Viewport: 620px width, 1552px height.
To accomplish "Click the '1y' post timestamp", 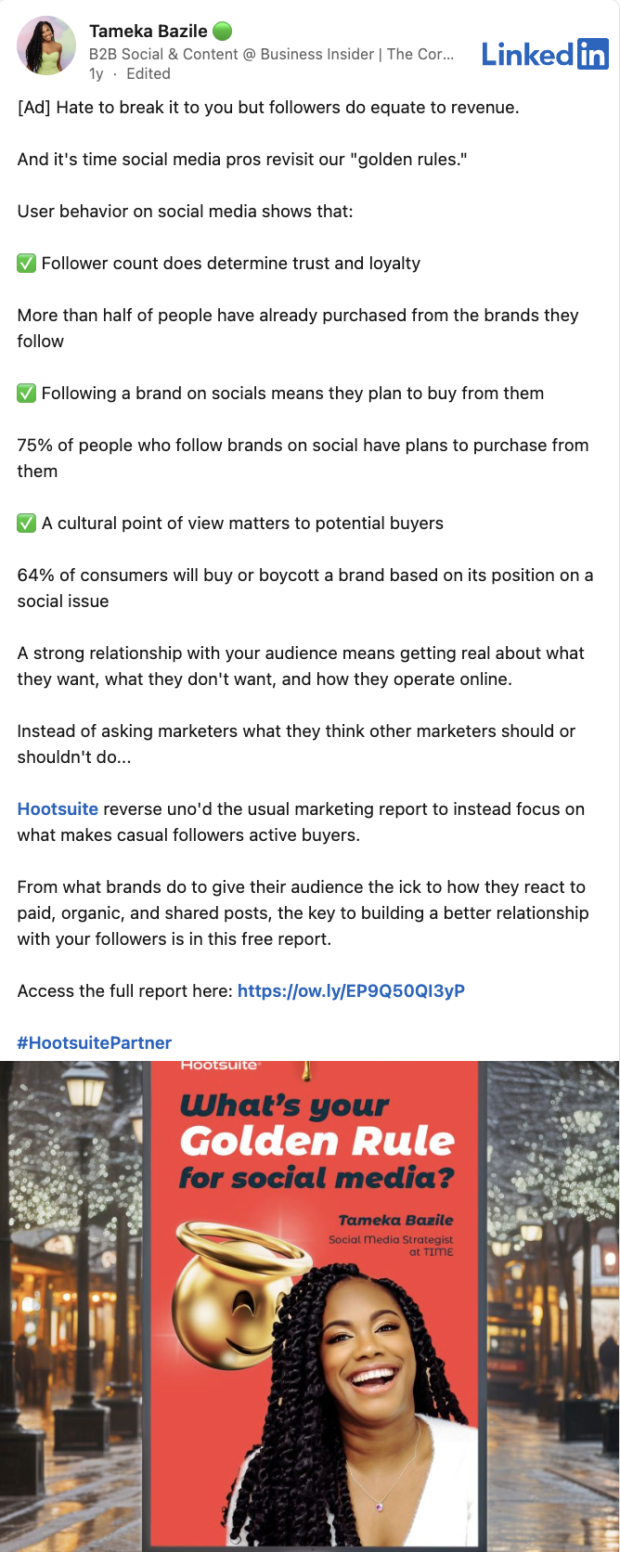I will point(96,73).
